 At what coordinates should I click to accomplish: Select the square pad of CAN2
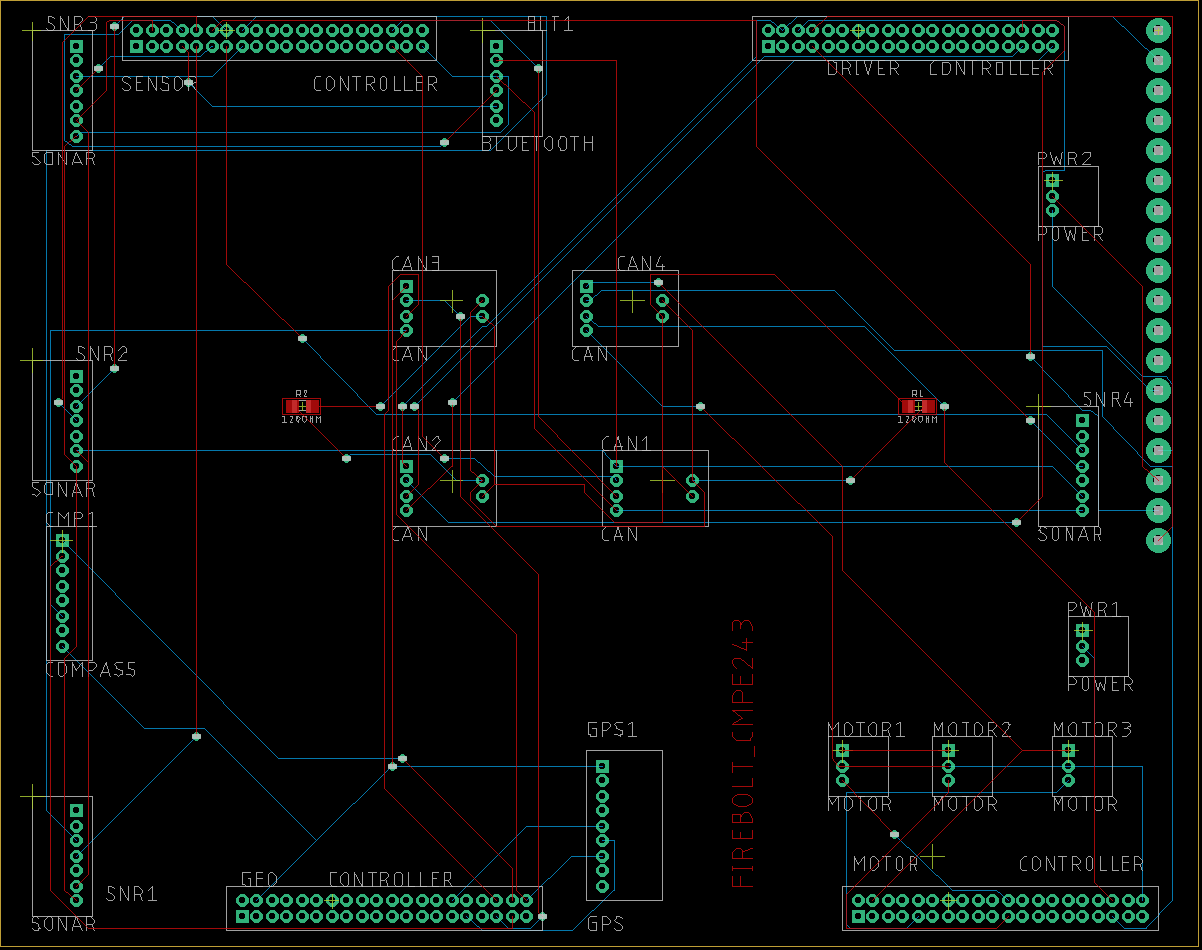[x=407, y=466]
